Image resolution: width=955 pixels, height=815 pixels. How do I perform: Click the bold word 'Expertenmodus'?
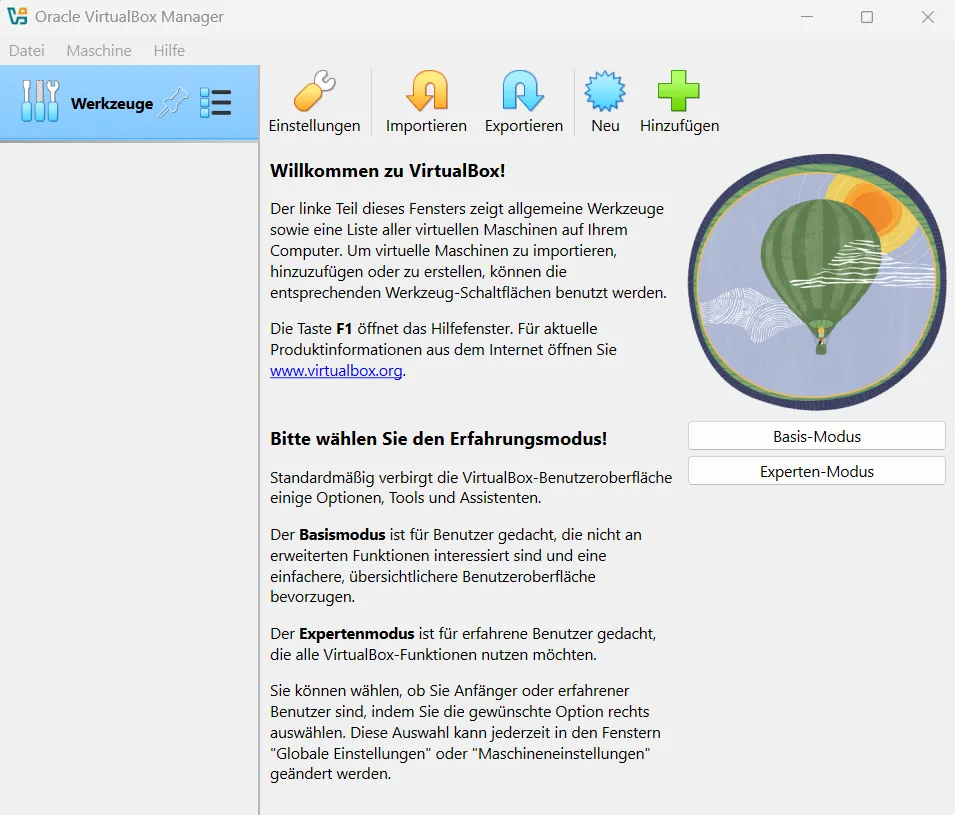point(356,633)
